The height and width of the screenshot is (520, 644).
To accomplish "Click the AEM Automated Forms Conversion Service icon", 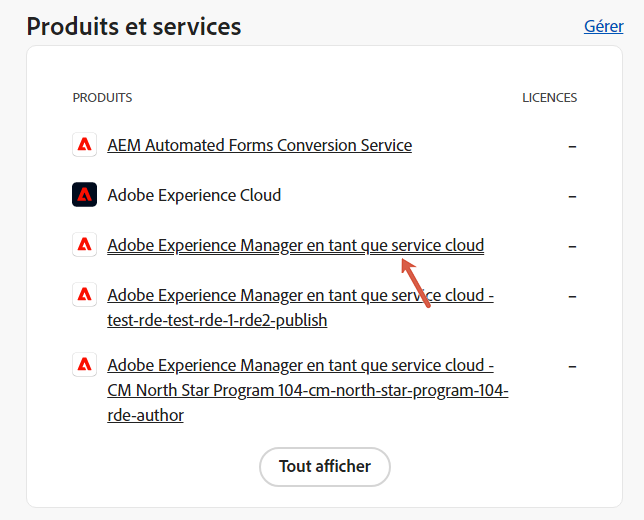I will click(x=84, y=145).
